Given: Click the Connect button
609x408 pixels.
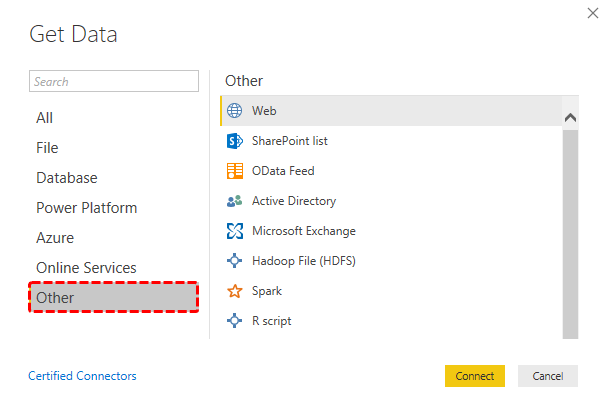Looking at the screenshot, I should coord(475,376).
